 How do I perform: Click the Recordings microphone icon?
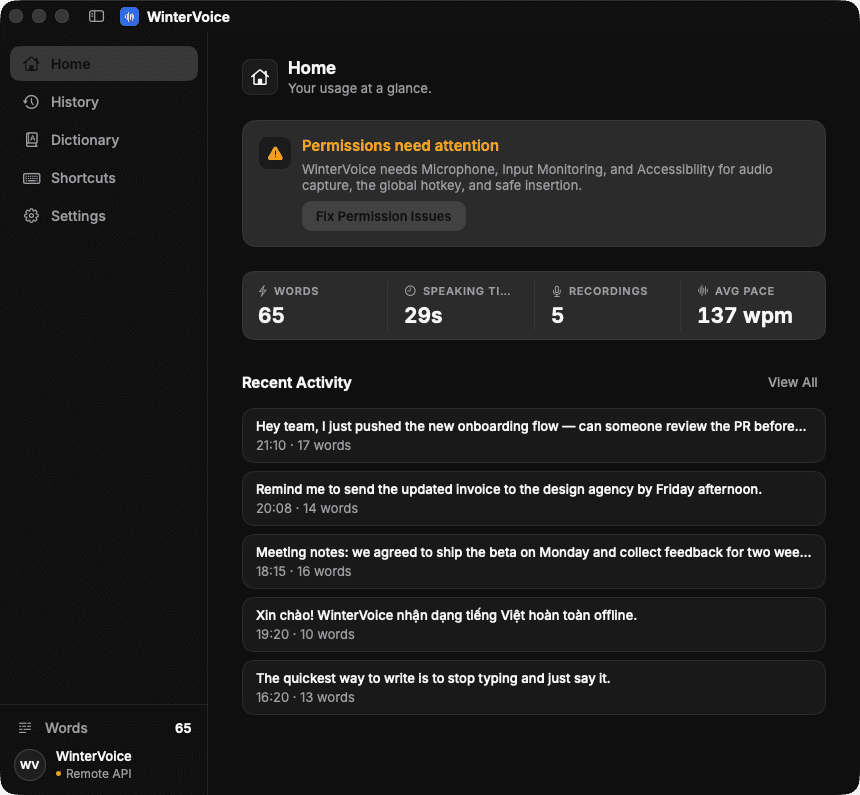tap(557, 291)
